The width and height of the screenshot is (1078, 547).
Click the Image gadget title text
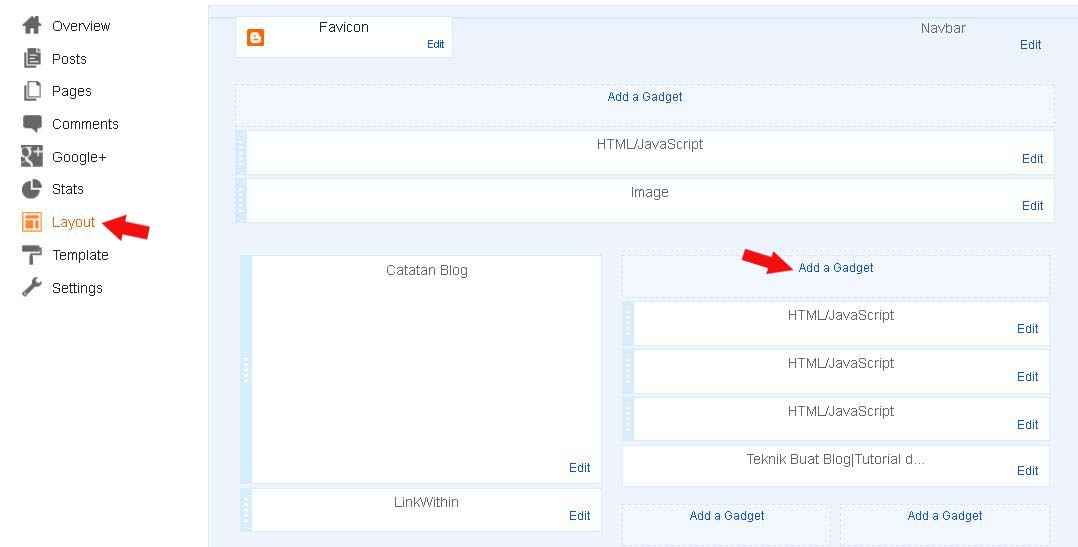(649, 193)
